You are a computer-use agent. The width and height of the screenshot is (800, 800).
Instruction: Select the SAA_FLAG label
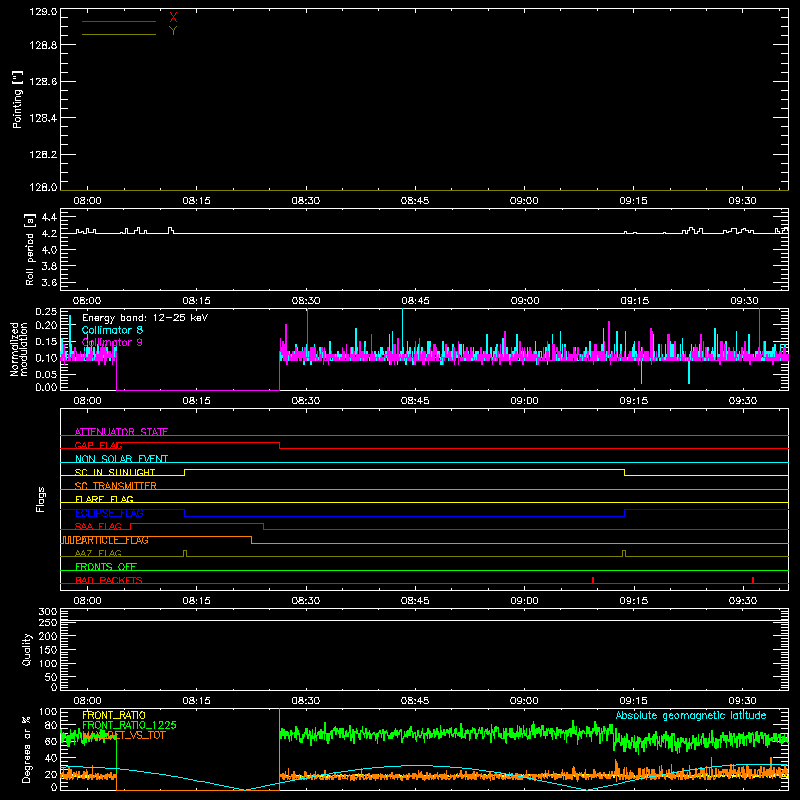coord(98,526)
